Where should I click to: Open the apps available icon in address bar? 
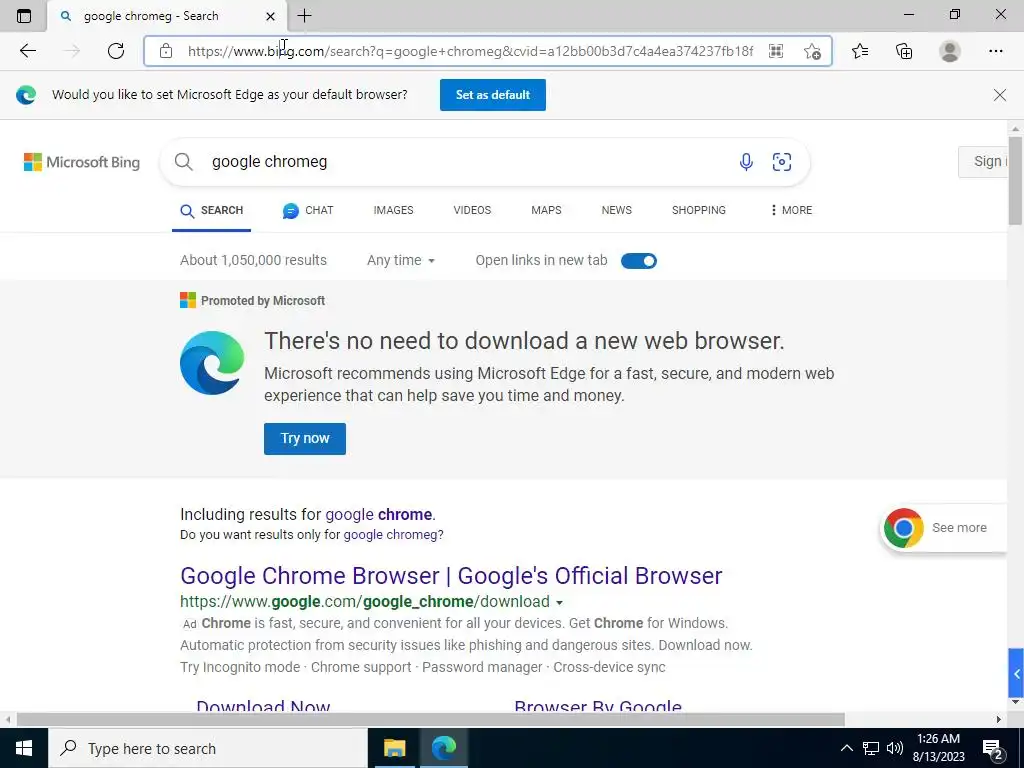click(776, 51)
